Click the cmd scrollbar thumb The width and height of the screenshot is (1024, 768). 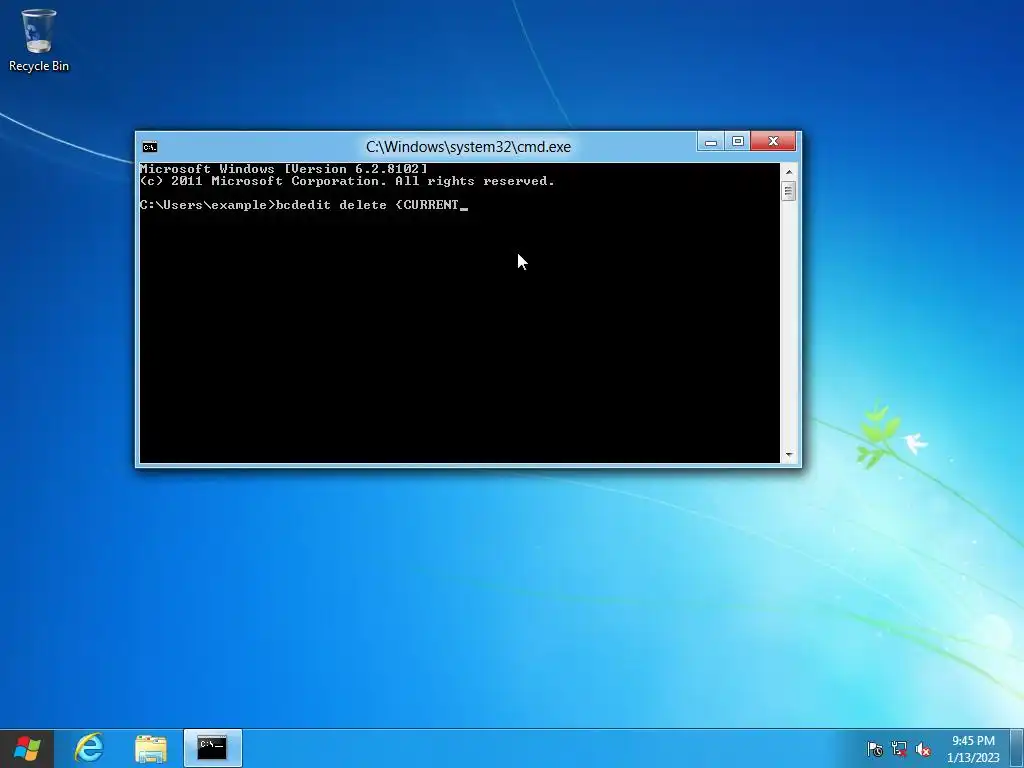[788, 191]
